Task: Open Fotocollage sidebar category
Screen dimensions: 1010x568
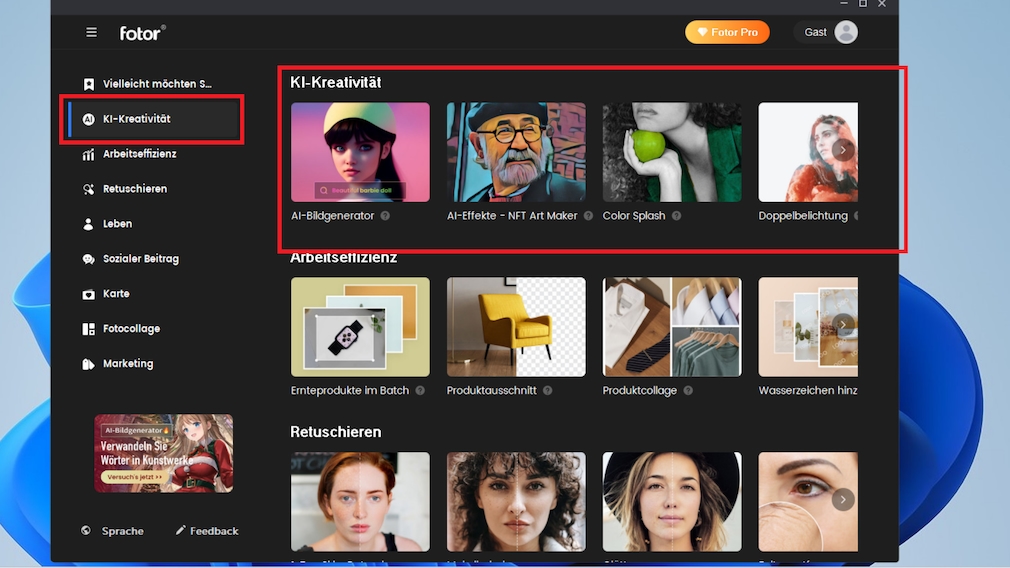Action: 130,329
